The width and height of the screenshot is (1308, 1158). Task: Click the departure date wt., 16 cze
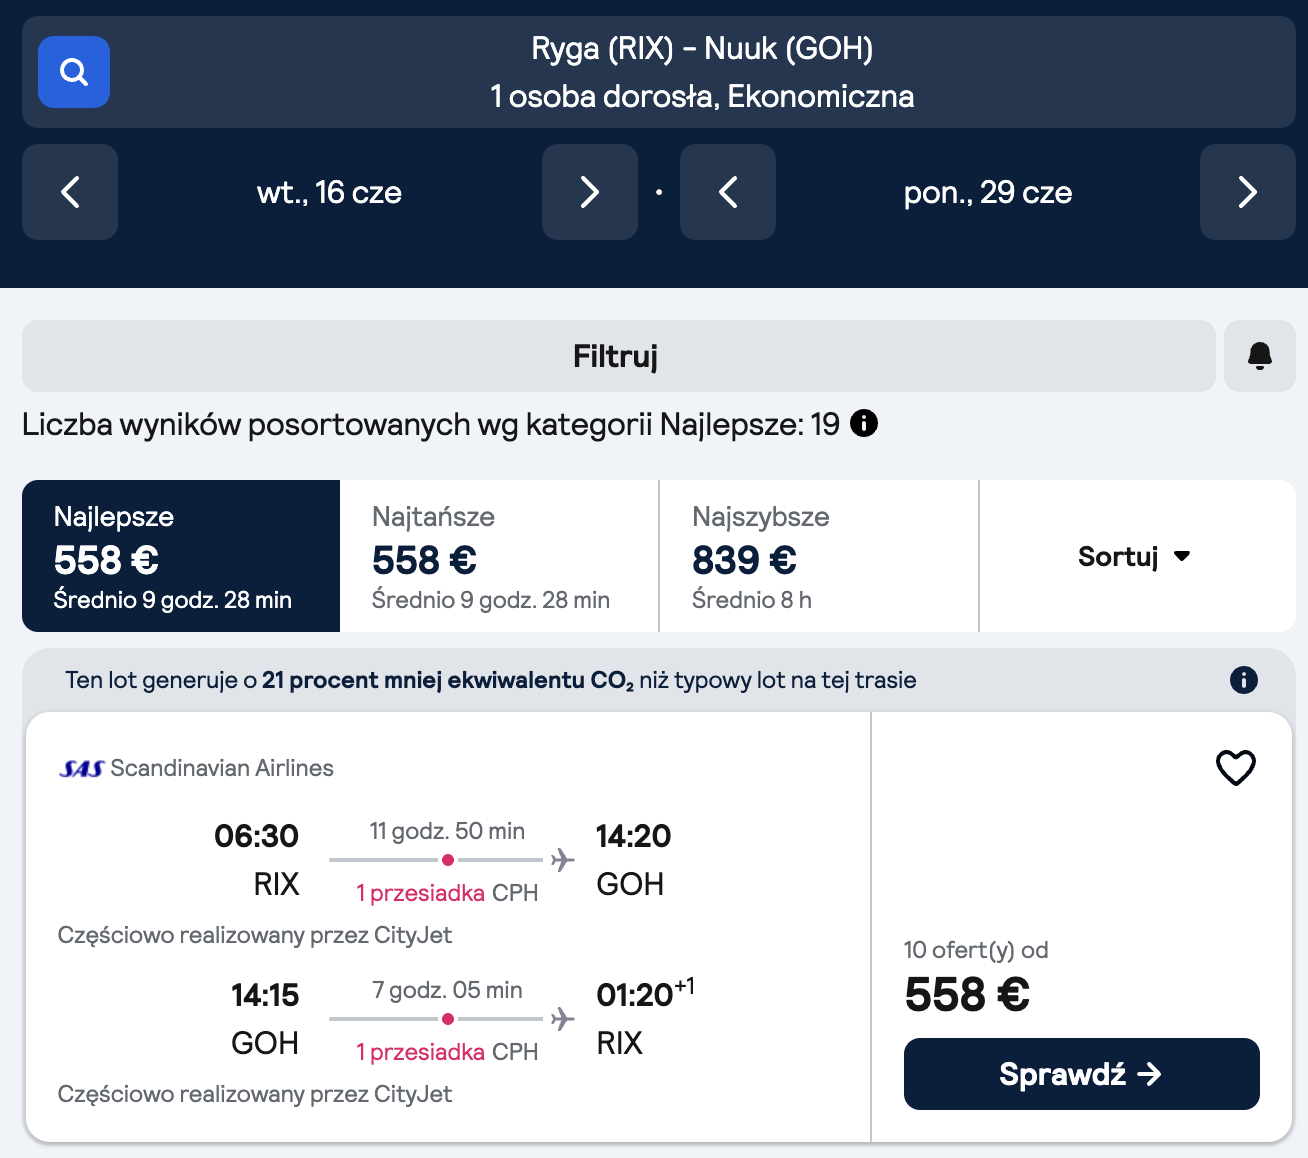(329, 192)
